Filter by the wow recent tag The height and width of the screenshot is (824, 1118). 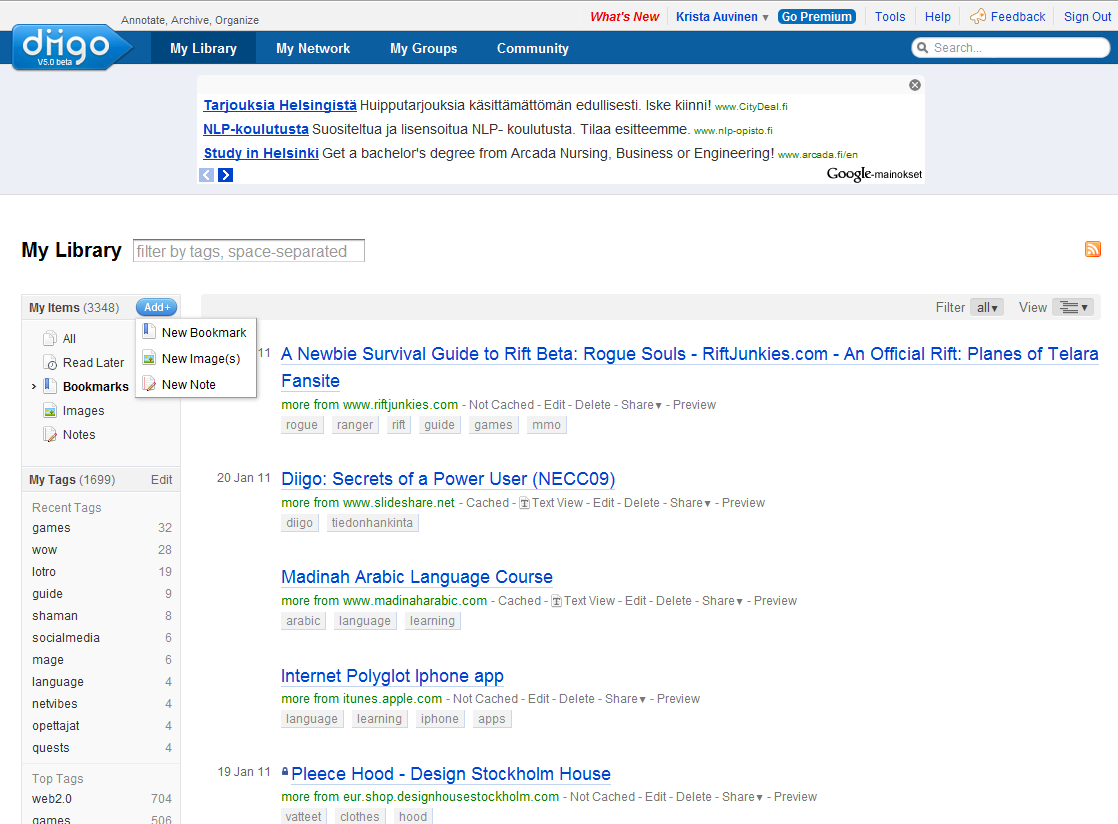(x=44, y=550)
